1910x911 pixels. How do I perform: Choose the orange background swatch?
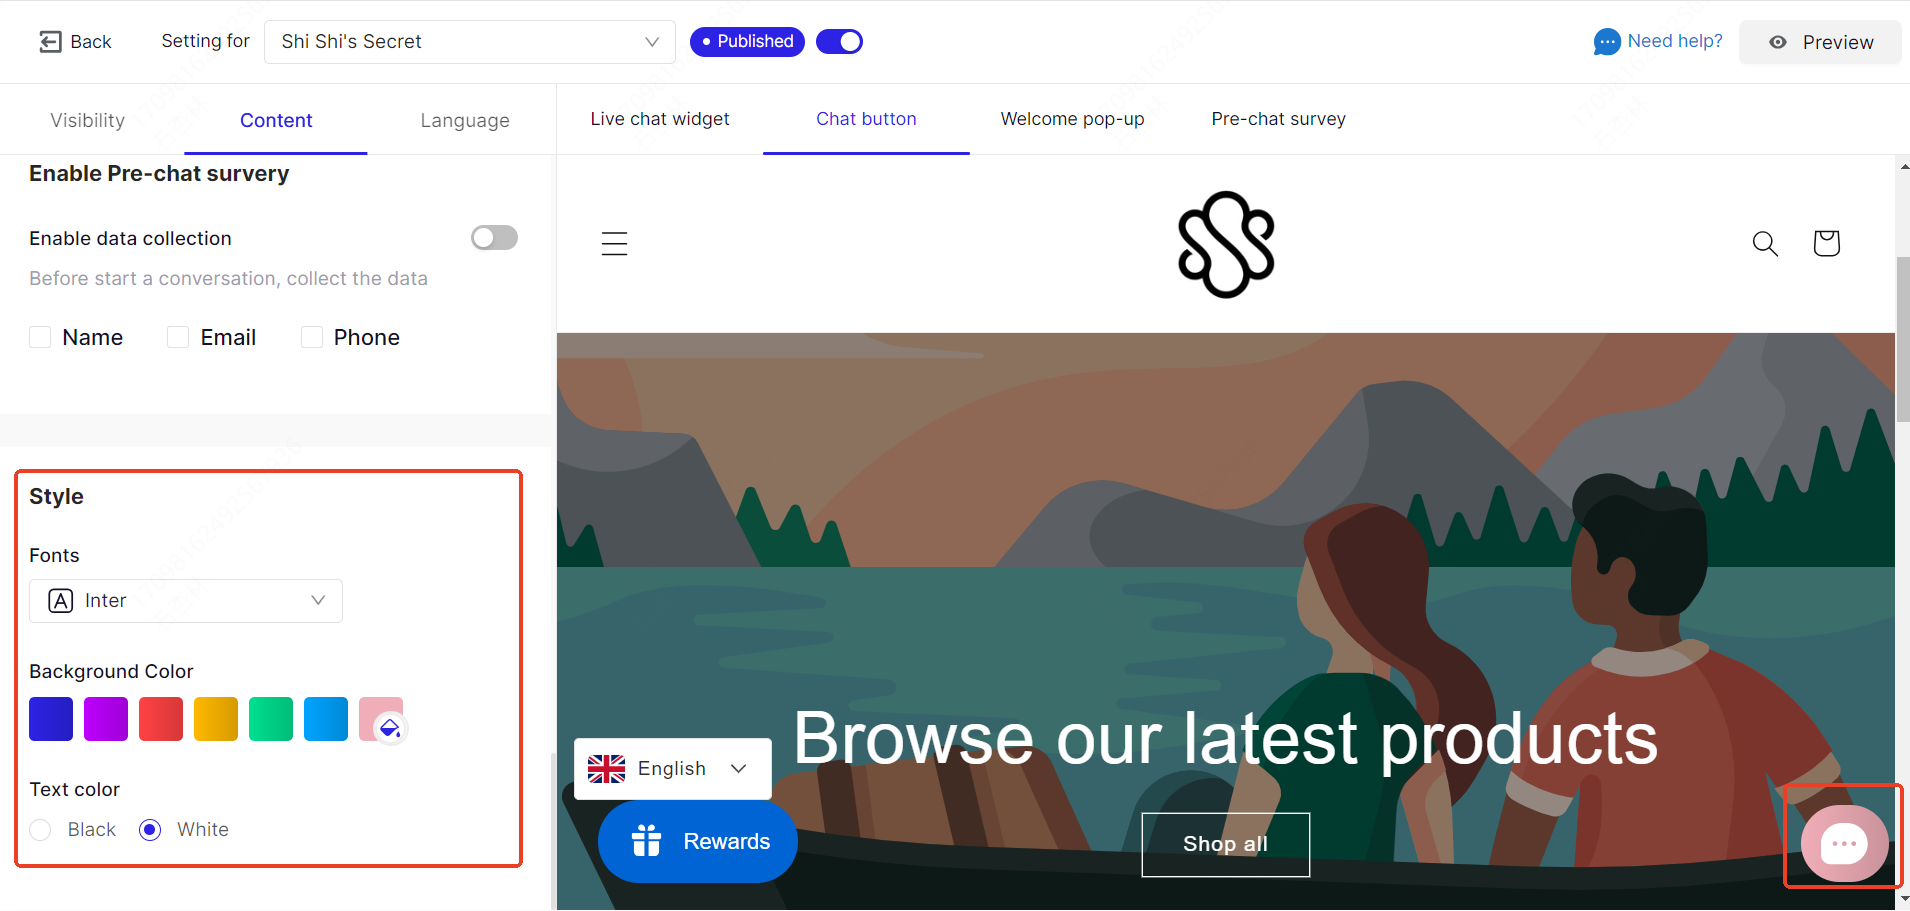pos(216,719)
